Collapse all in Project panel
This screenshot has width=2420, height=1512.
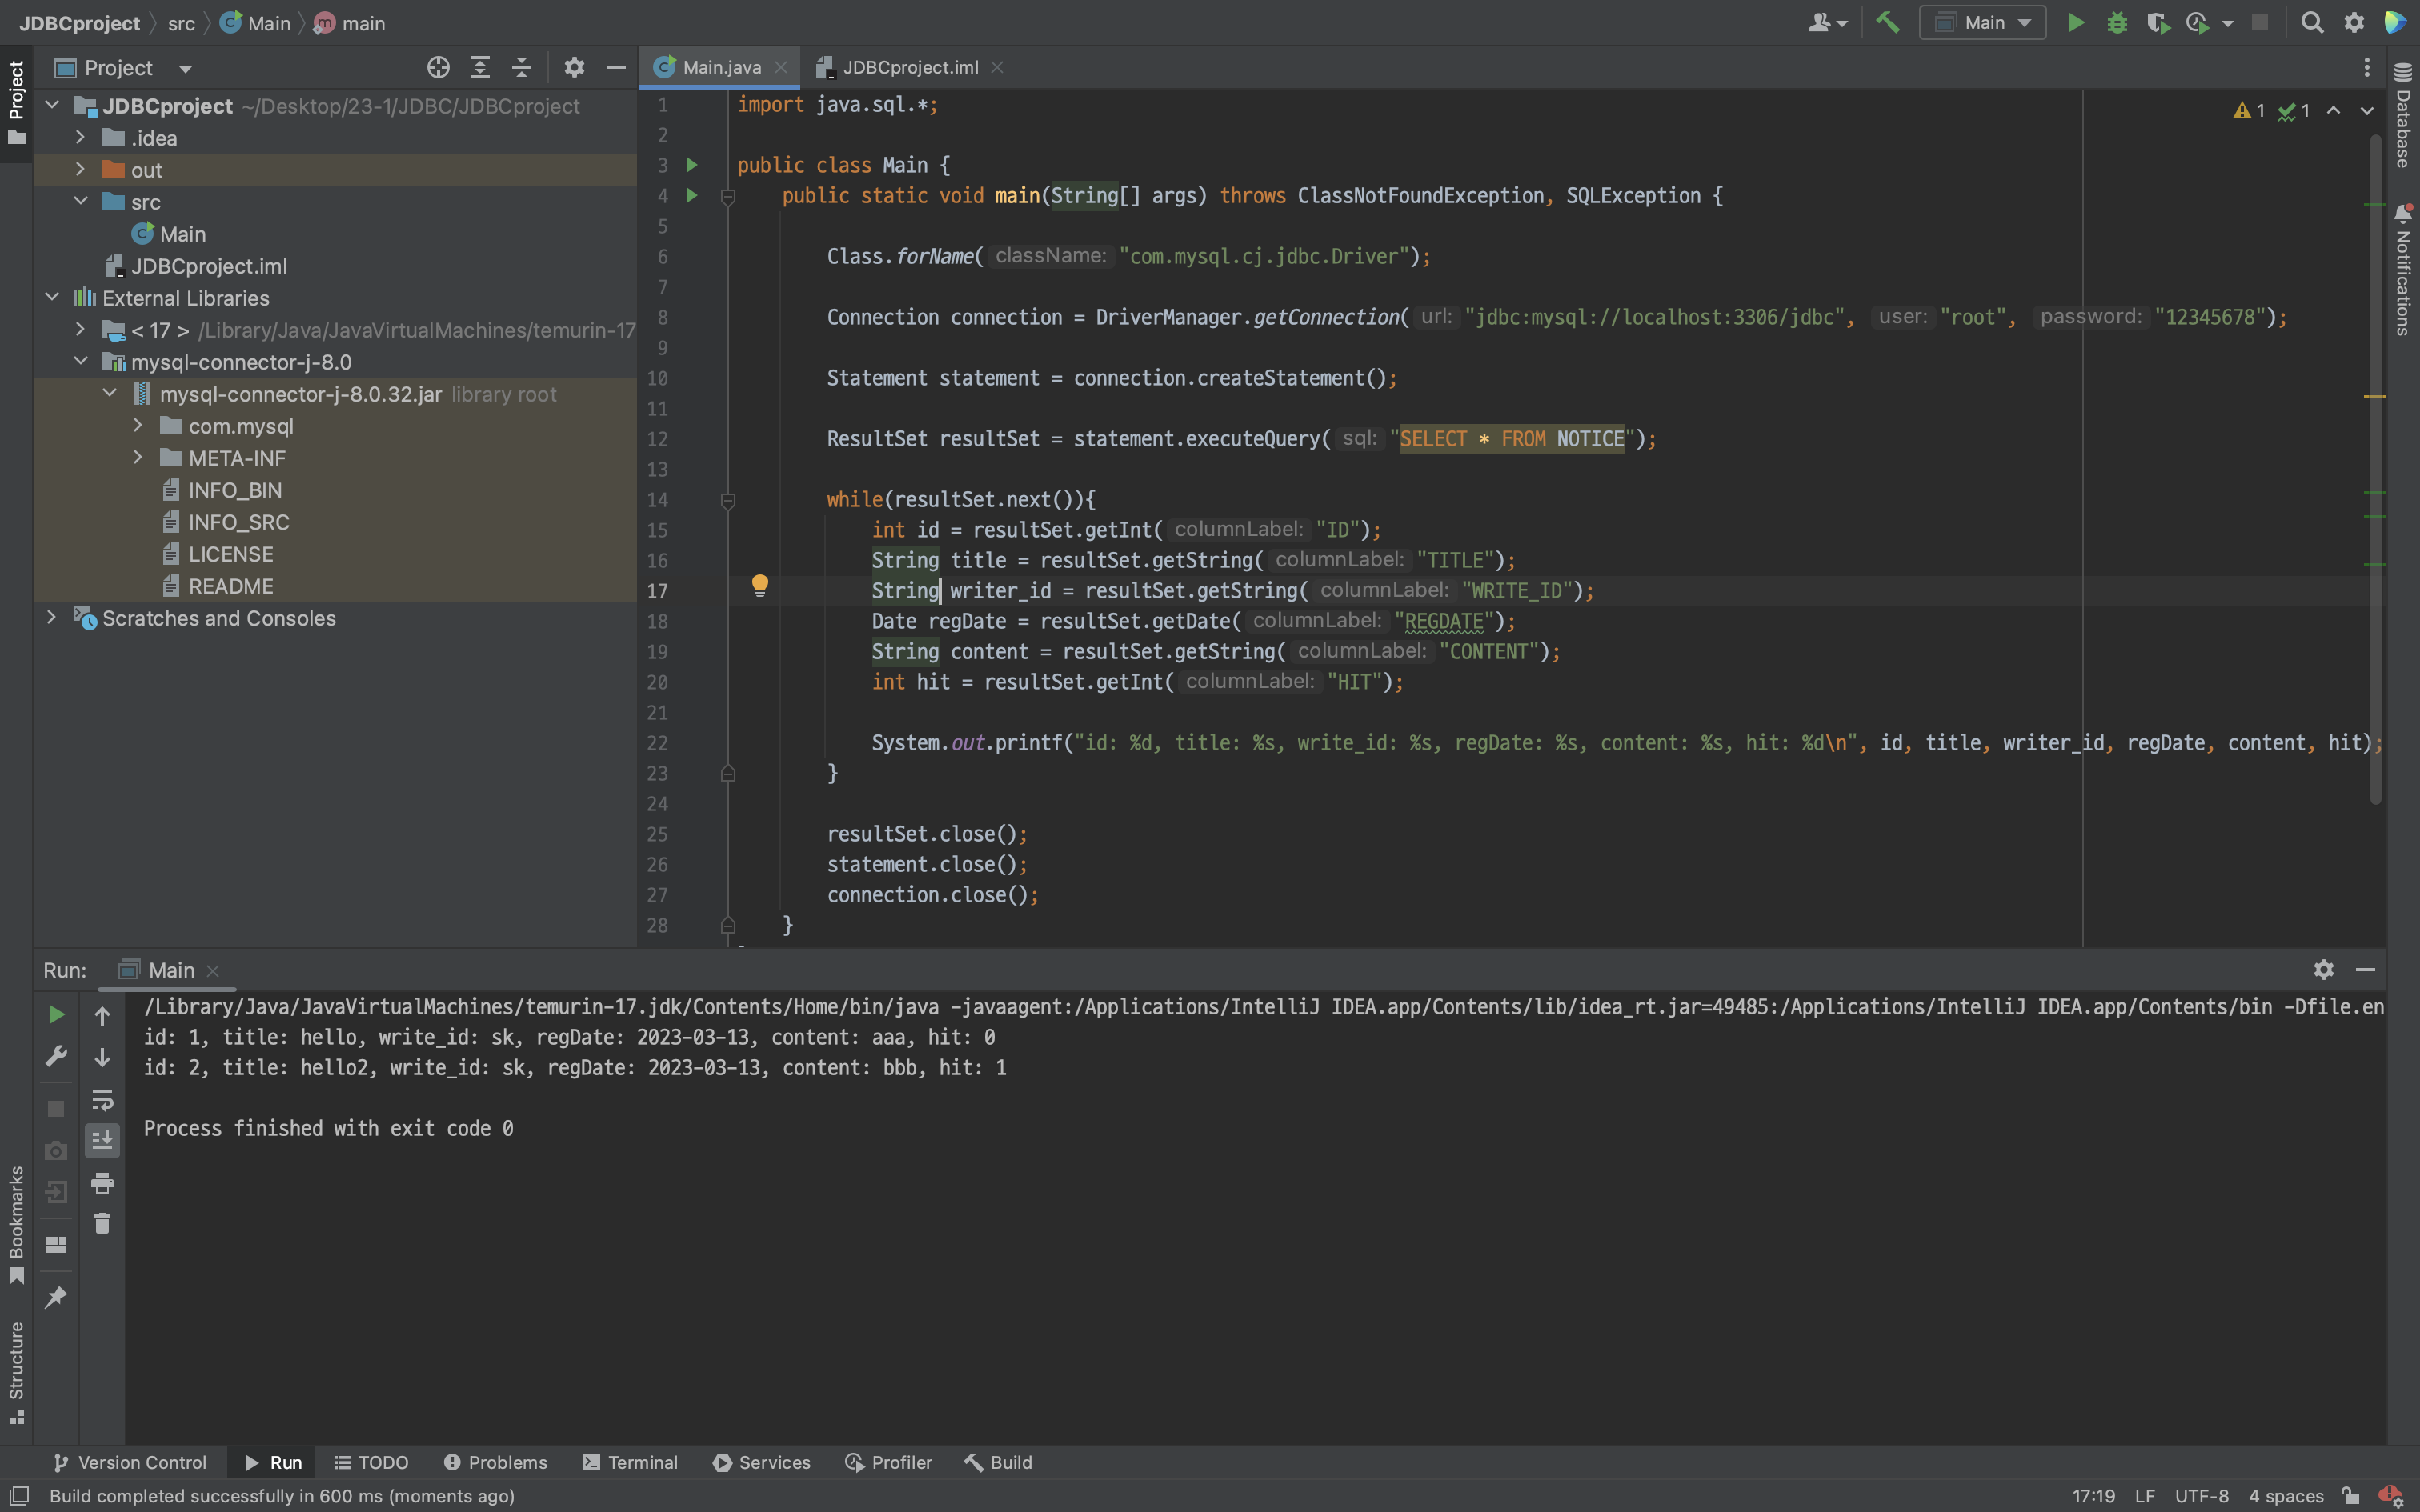point(521,67)
